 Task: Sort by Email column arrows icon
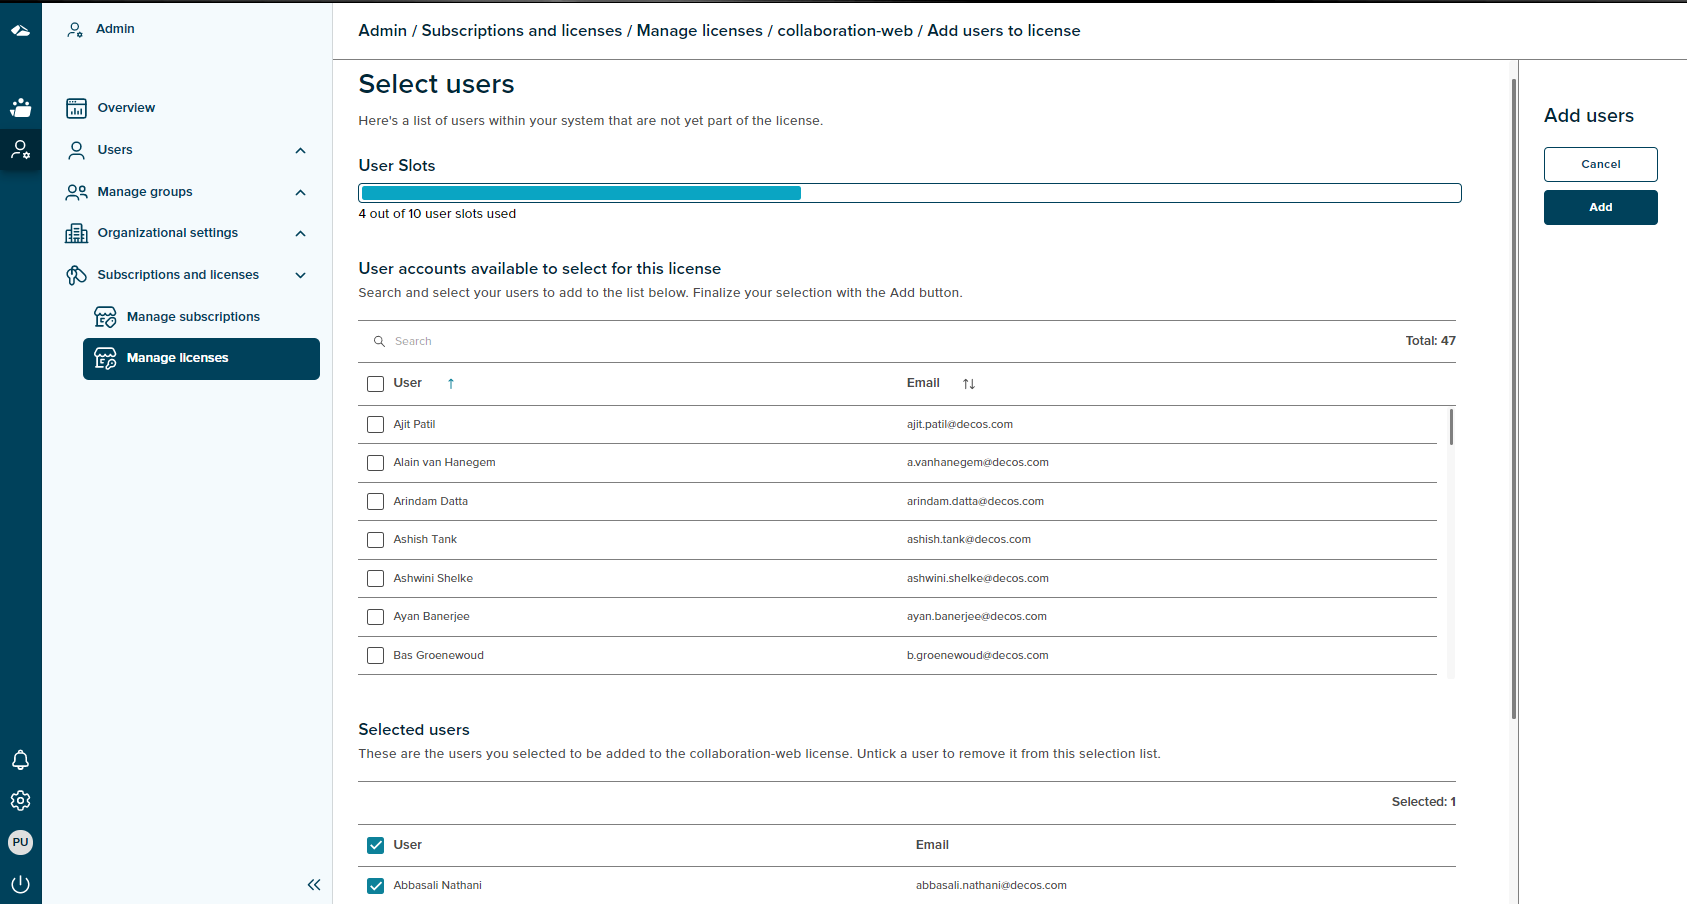[968, 384]
